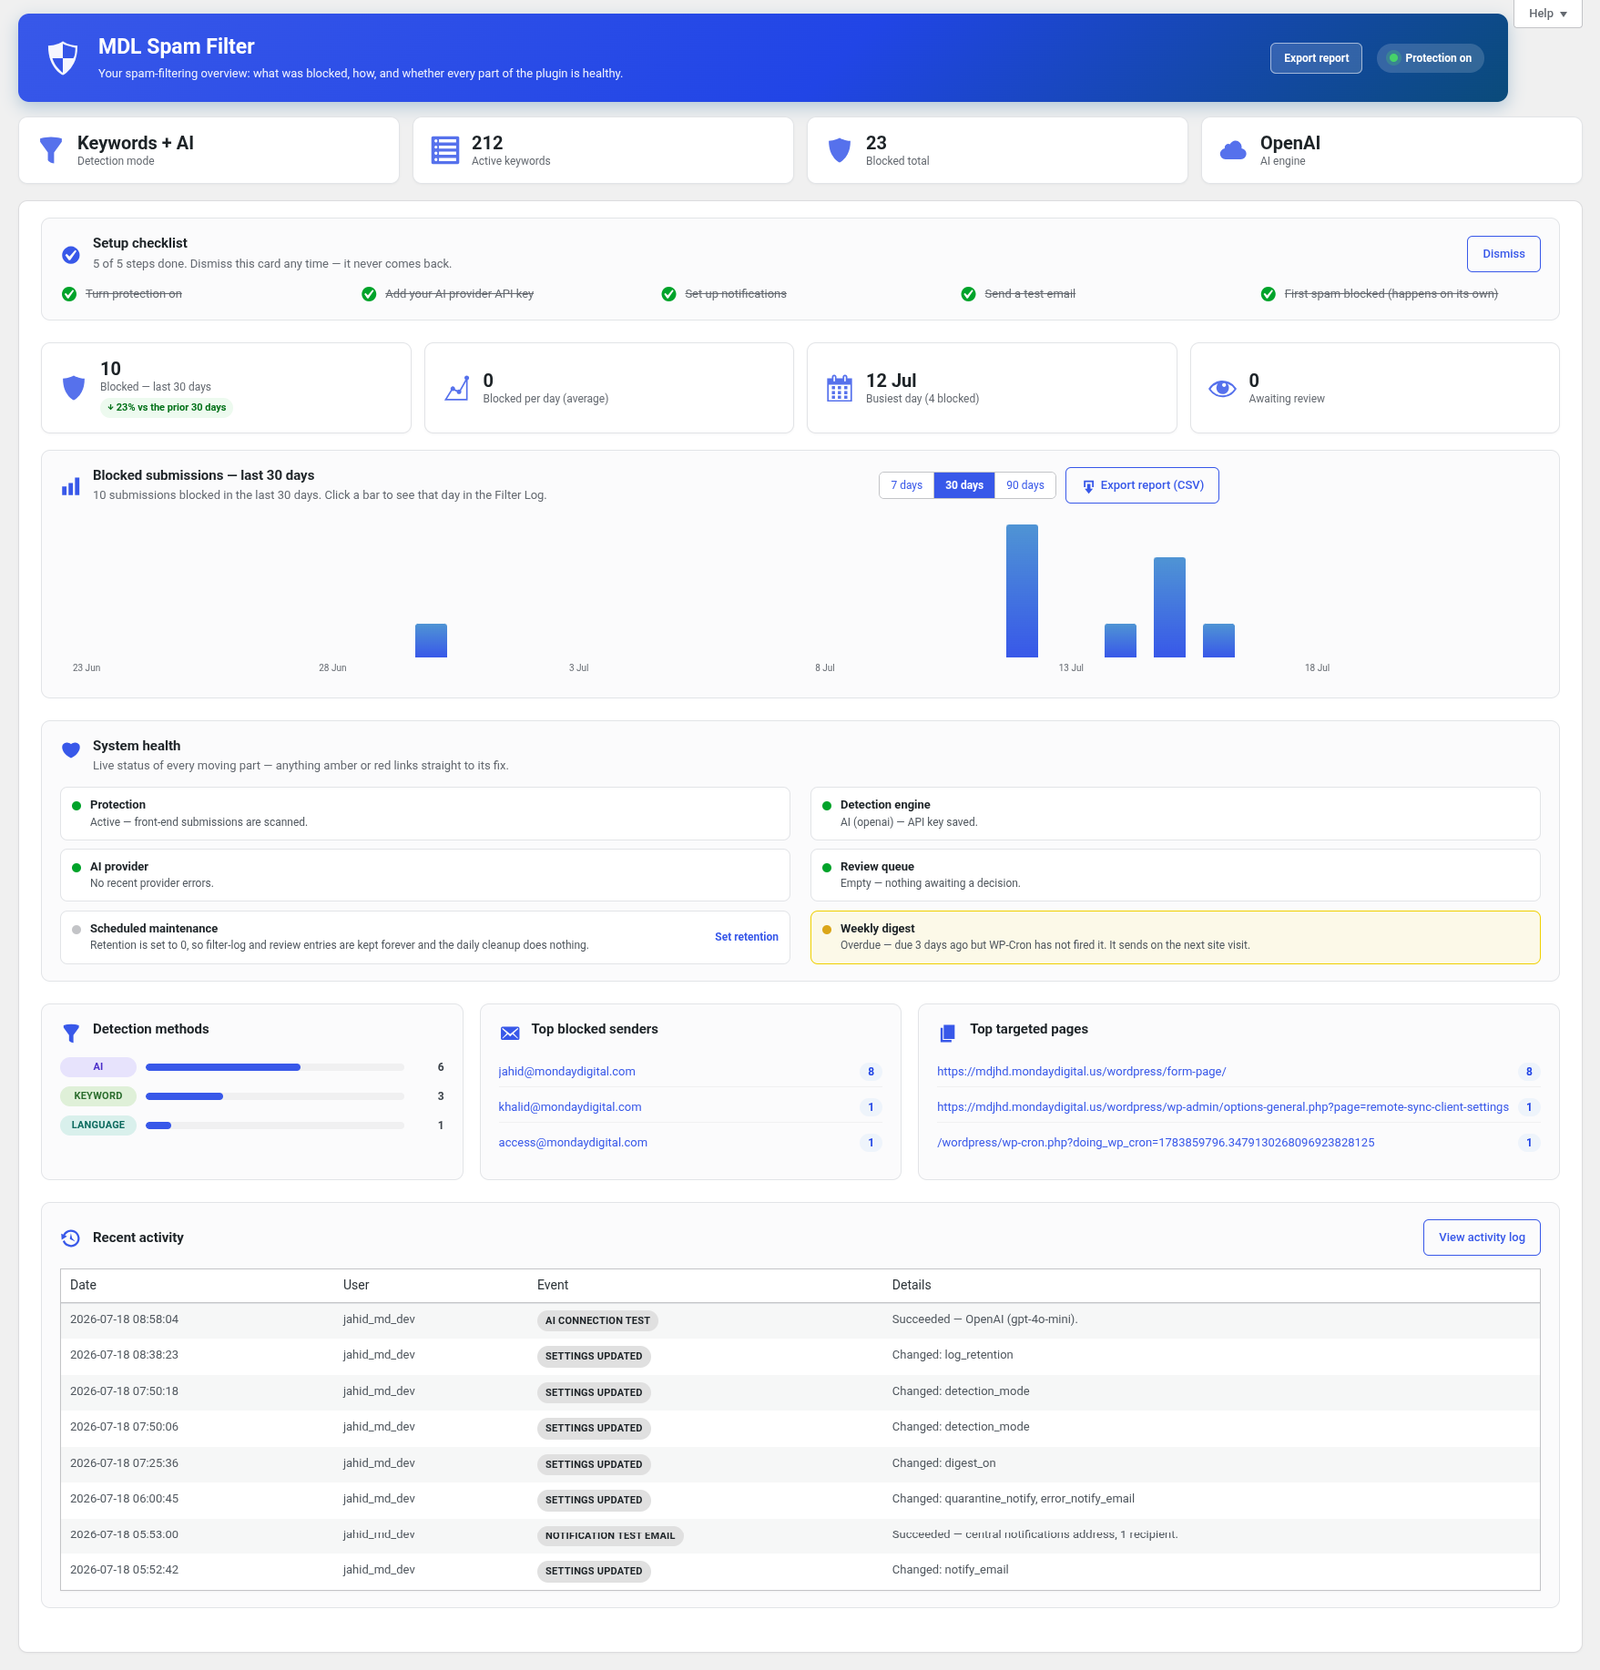Image resolution: width=1600 pixels, height=1670 pixels.
Task: Click the LANGUAGE method tag label
Action: click(x=98, y=1125)
